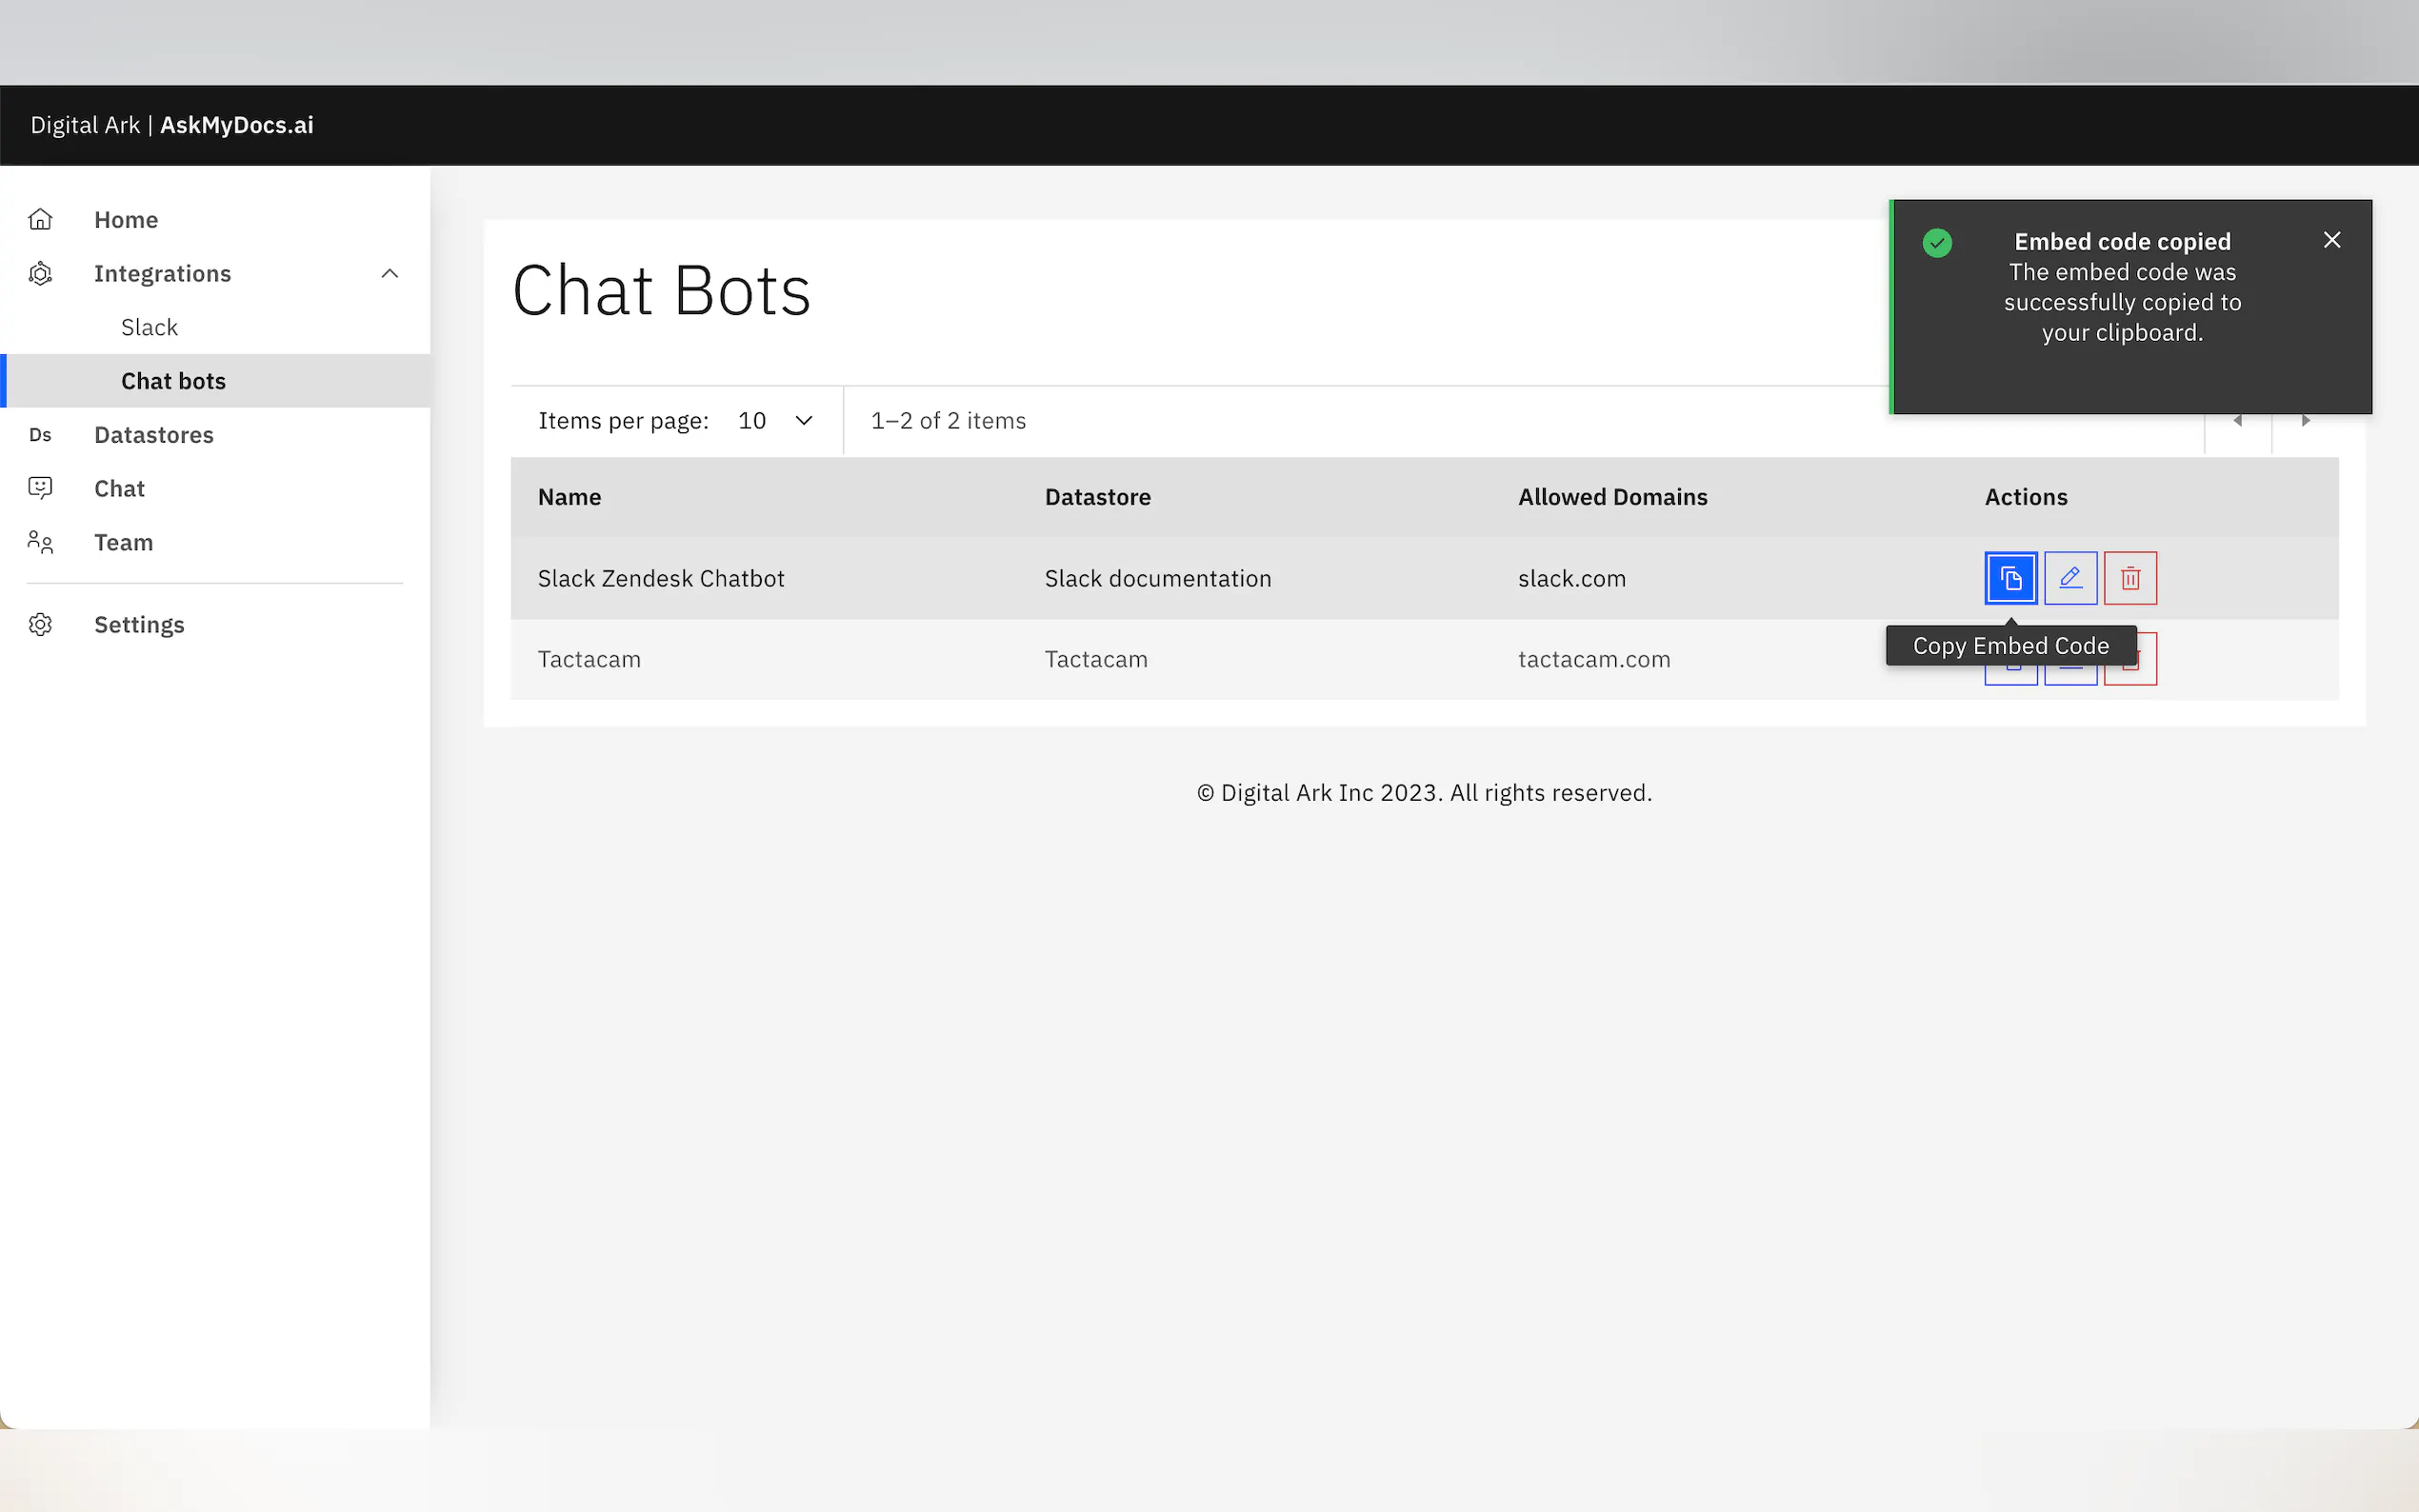
Task: Click the Home house icon in sidebar
Action: coord(40,219)
